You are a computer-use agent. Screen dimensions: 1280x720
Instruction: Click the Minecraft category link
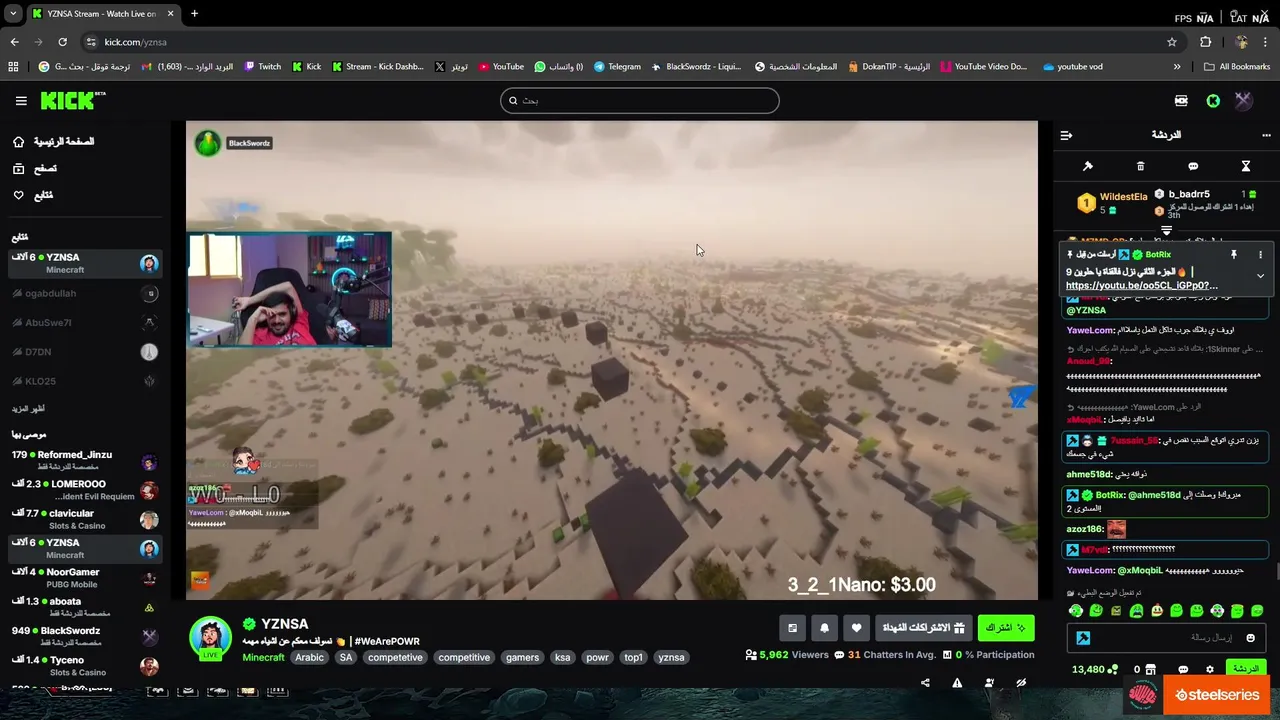pos(263,657)
